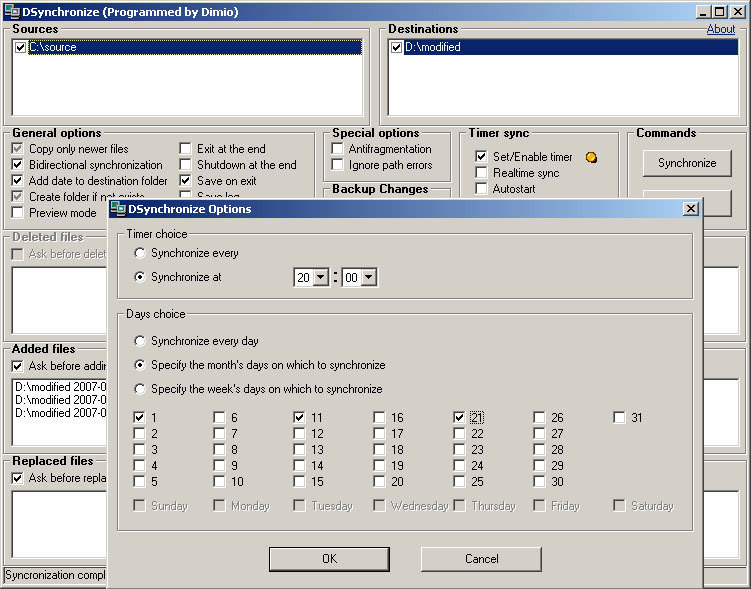The width and height of the screenshot is (751, 589).
Task: Check day 7 checkbox
Action: 219,434
